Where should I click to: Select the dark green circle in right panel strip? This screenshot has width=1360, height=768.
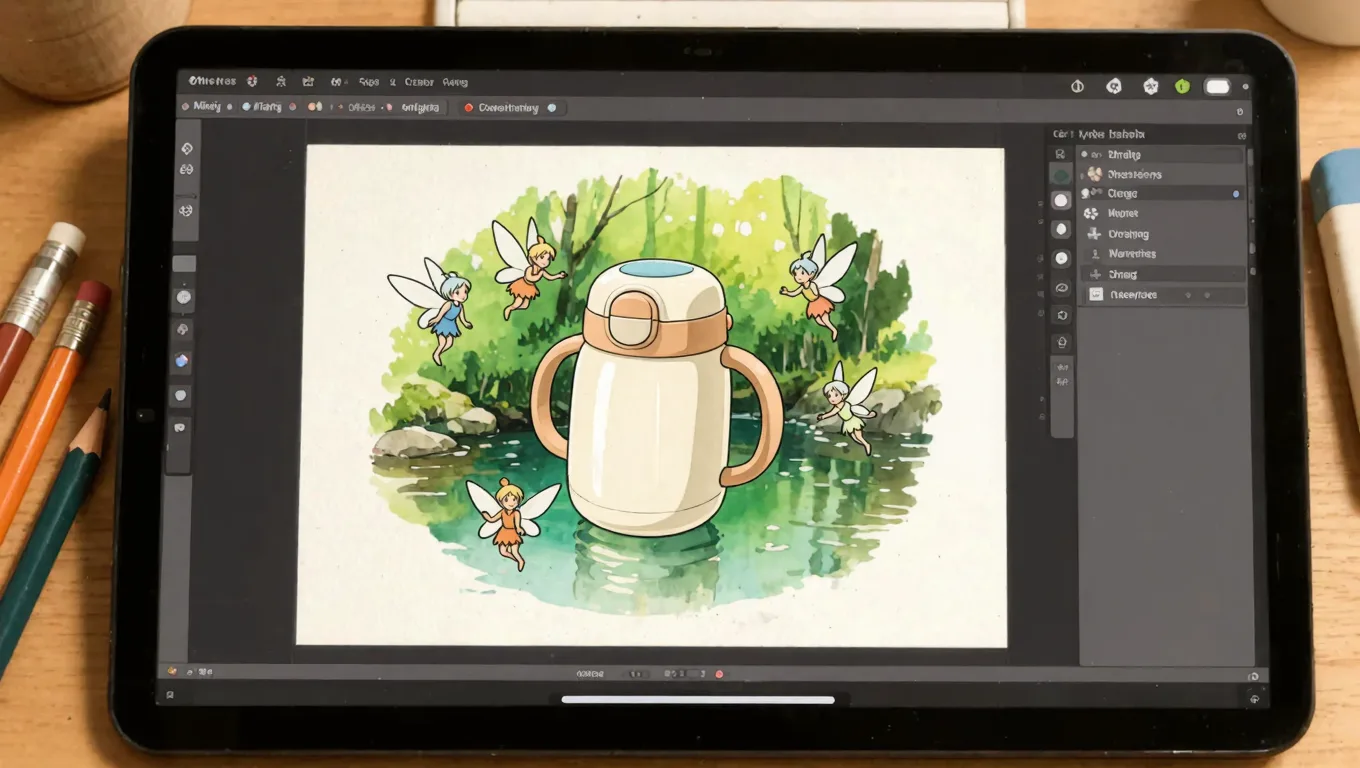point(1061,175)
